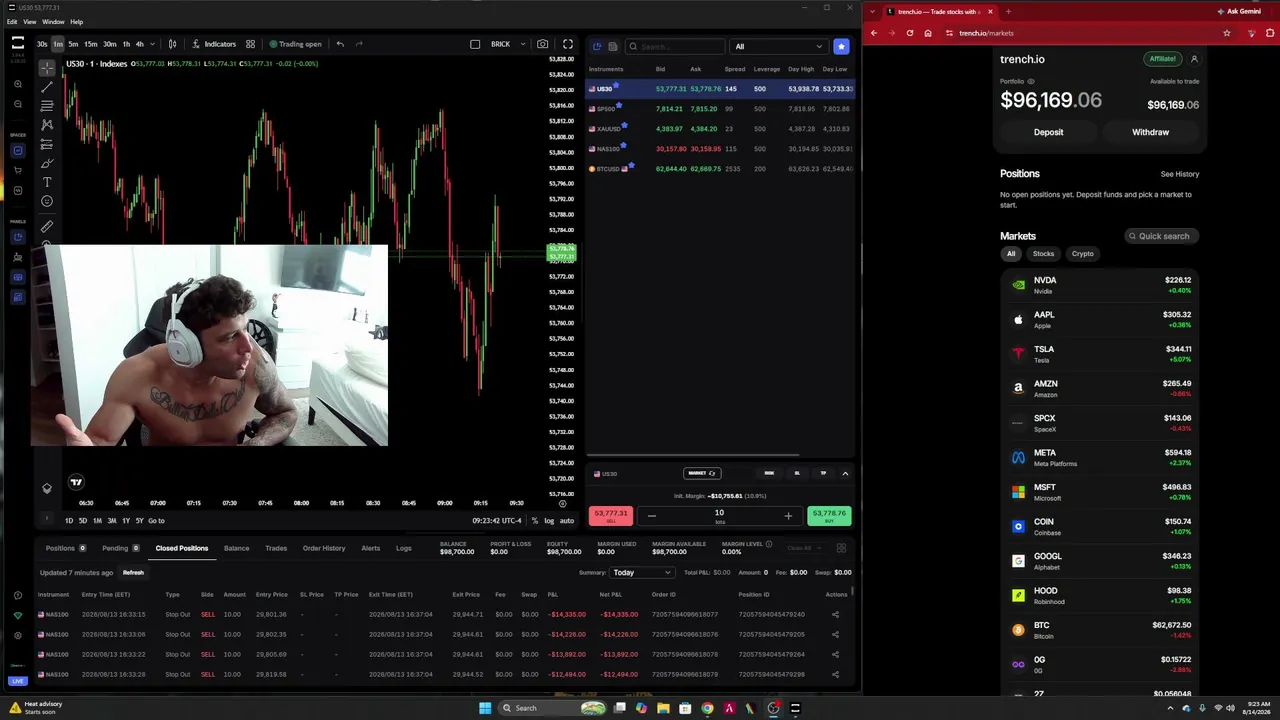Reload the trench.io browser page
1280x720 pixels.
point(909,33)
